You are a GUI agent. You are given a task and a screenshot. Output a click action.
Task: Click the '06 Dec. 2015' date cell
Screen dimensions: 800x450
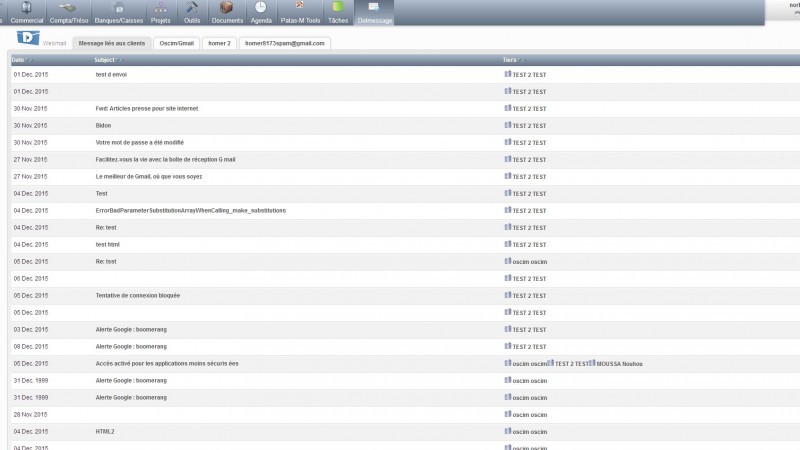tap(31, 279)
